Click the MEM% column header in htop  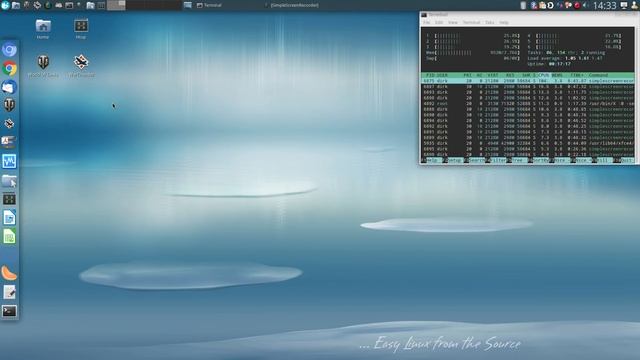click(x=557, y=75)
